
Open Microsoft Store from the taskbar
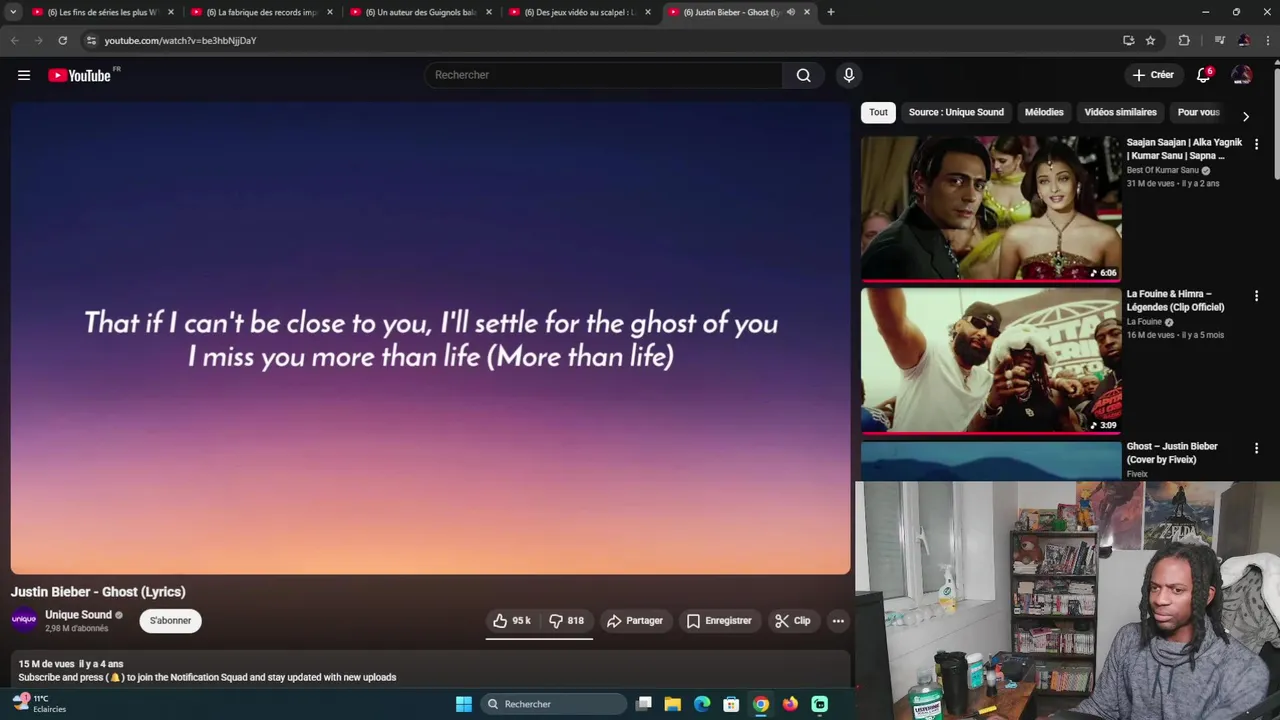[x=731, y=704]
